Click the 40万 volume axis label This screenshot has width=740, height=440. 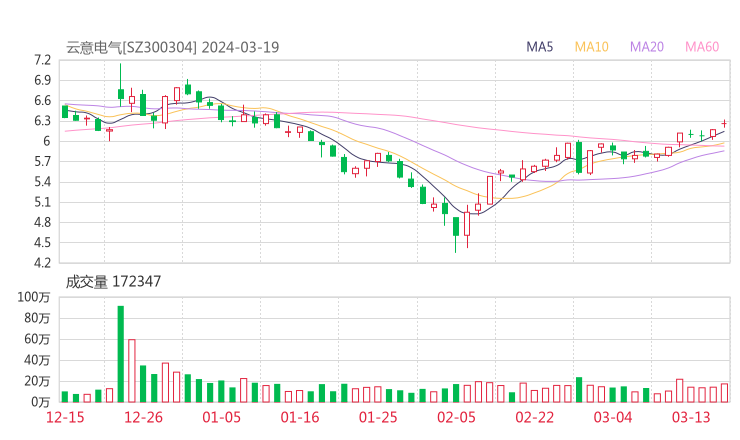point(37,360)
